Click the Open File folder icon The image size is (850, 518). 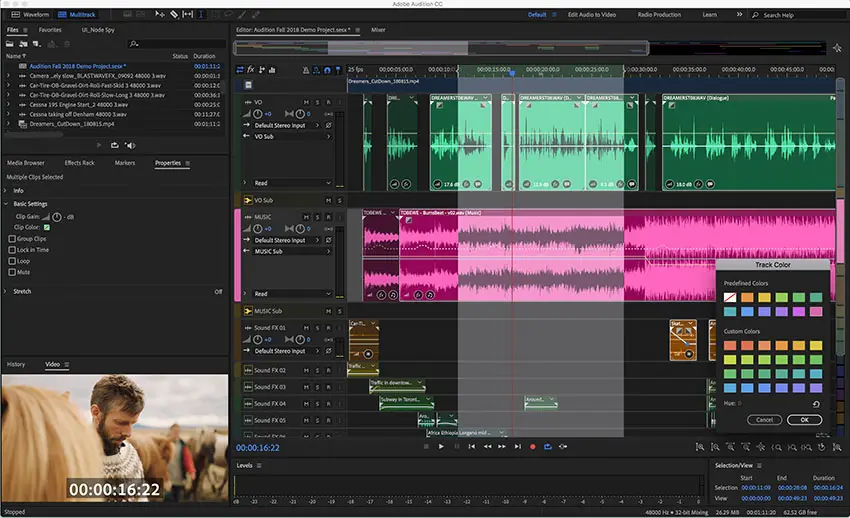pyautogui.click(x=10, y=44)
